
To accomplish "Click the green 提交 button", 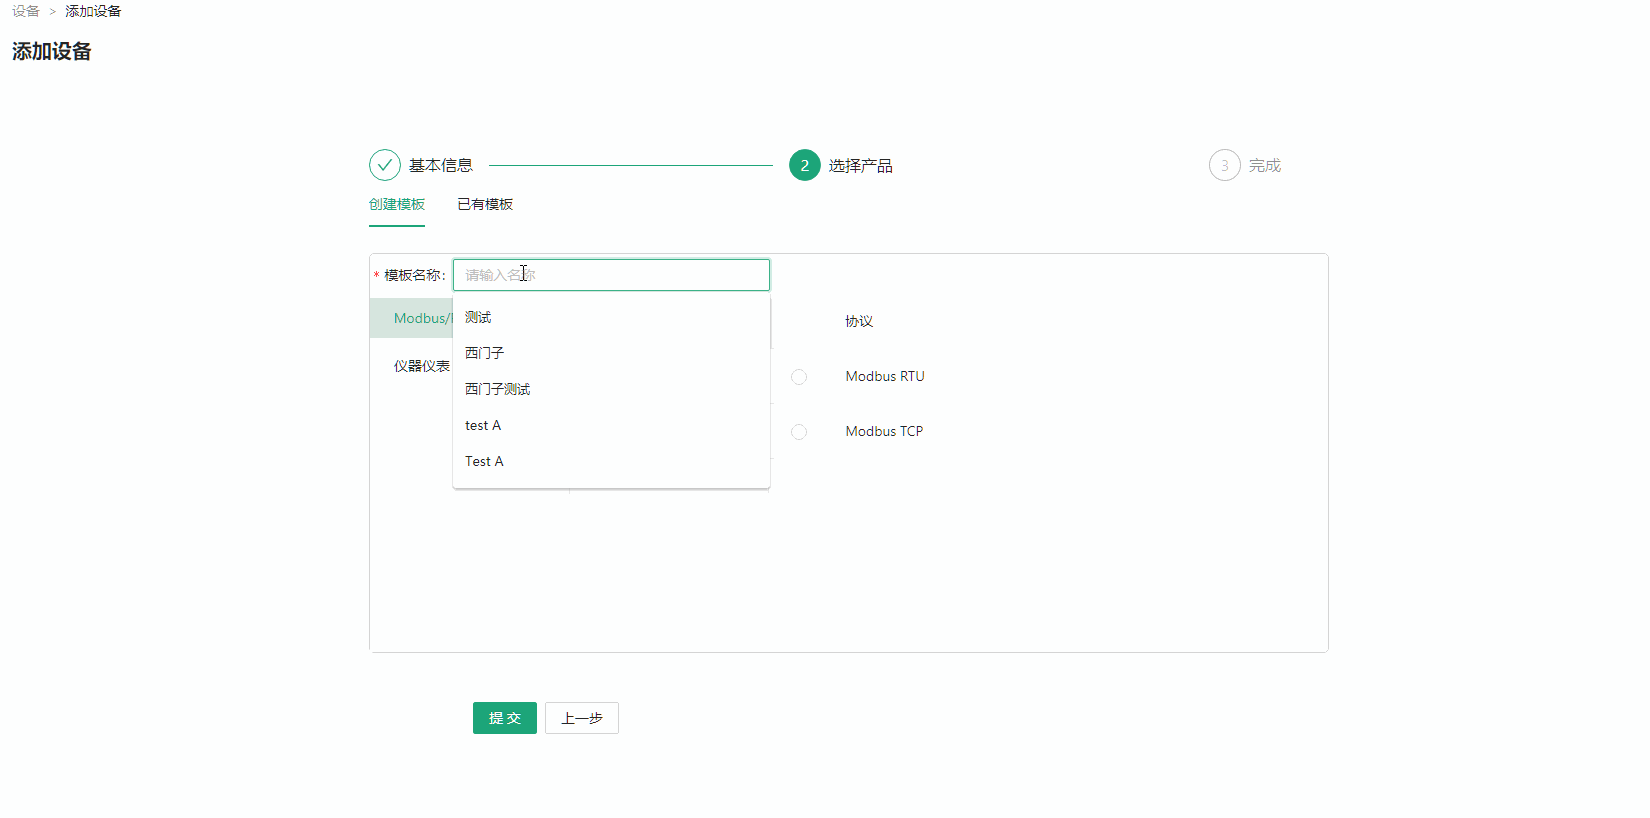I will point(504,718).
